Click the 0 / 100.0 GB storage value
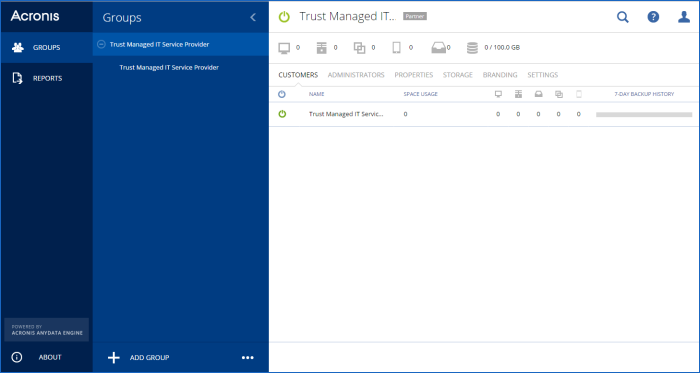This screenshot has height=373, width=700. click(x=502, y=48)
